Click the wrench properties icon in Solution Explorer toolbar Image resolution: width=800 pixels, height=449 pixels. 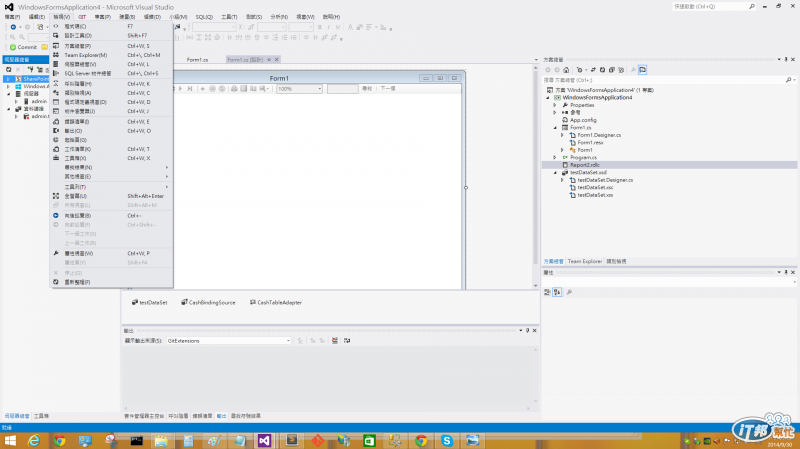(633, 70)
